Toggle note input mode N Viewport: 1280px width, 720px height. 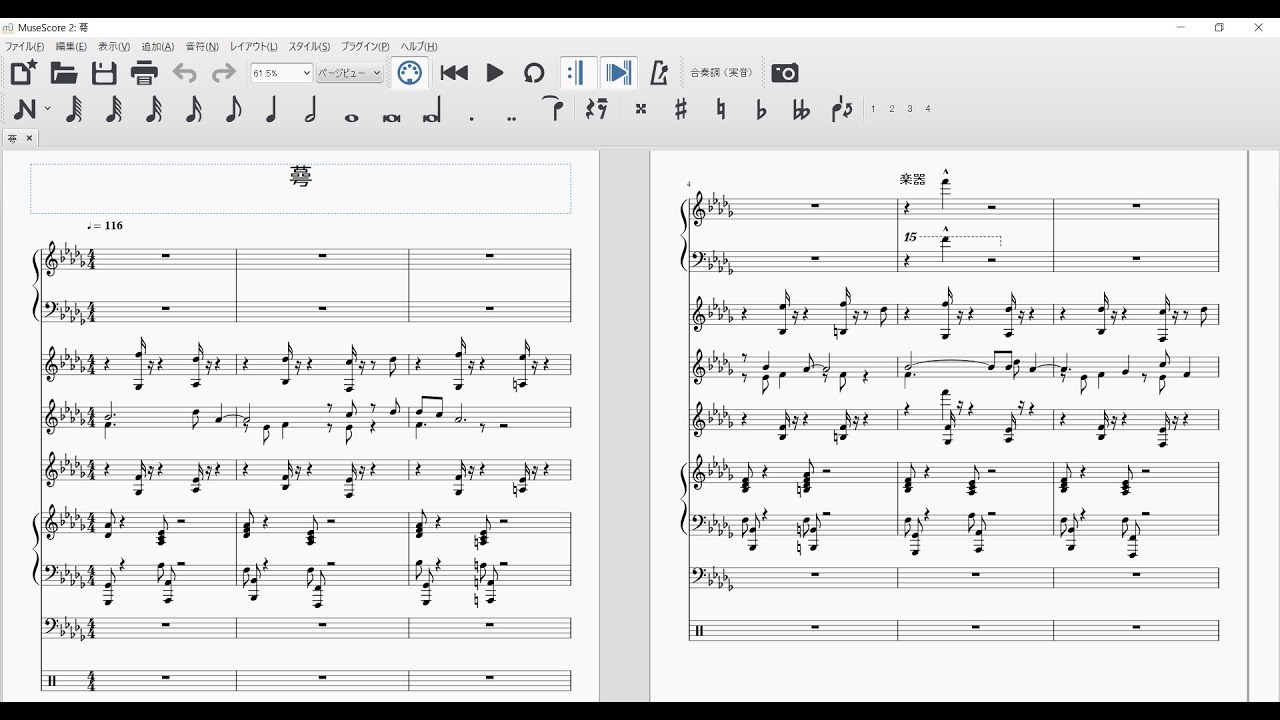25,109
